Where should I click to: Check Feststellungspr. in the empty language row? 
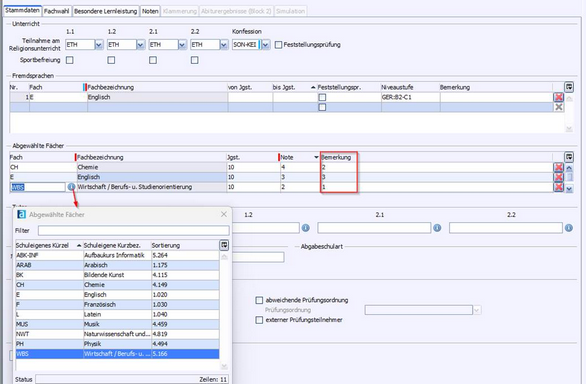pos(322,107)
